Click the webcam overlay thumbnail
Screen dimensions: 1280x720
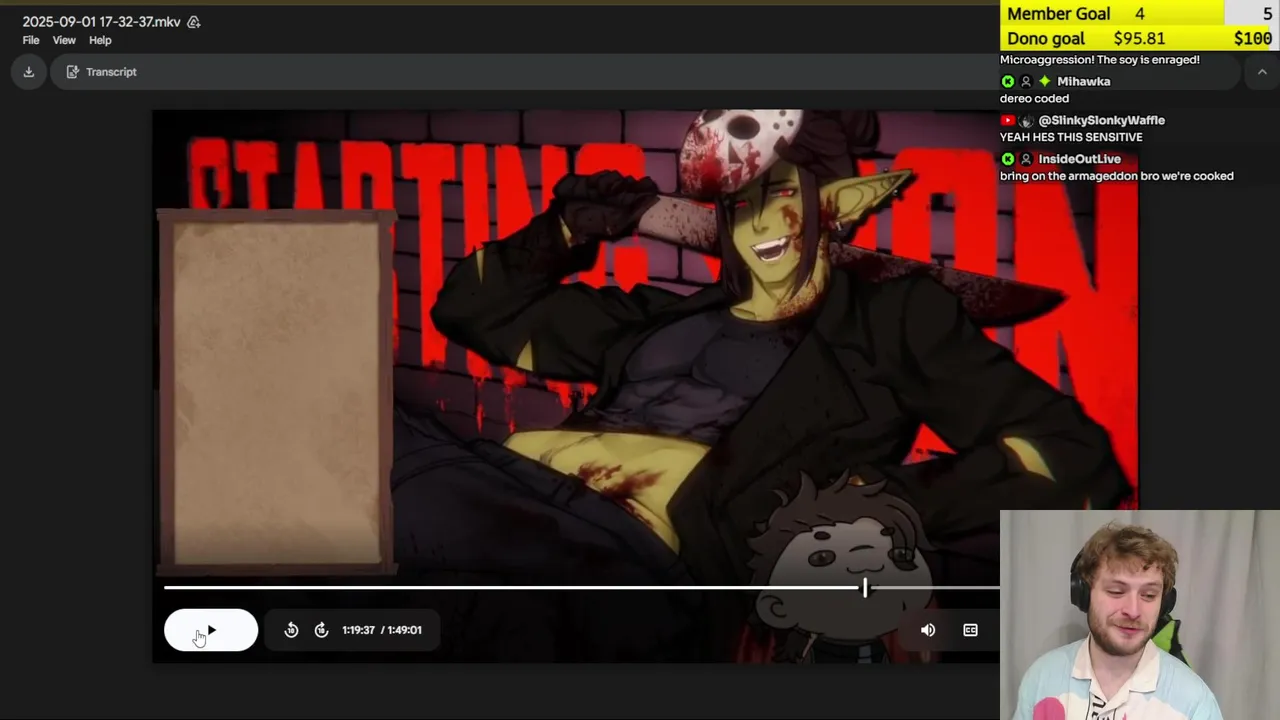click(1140, 615)
